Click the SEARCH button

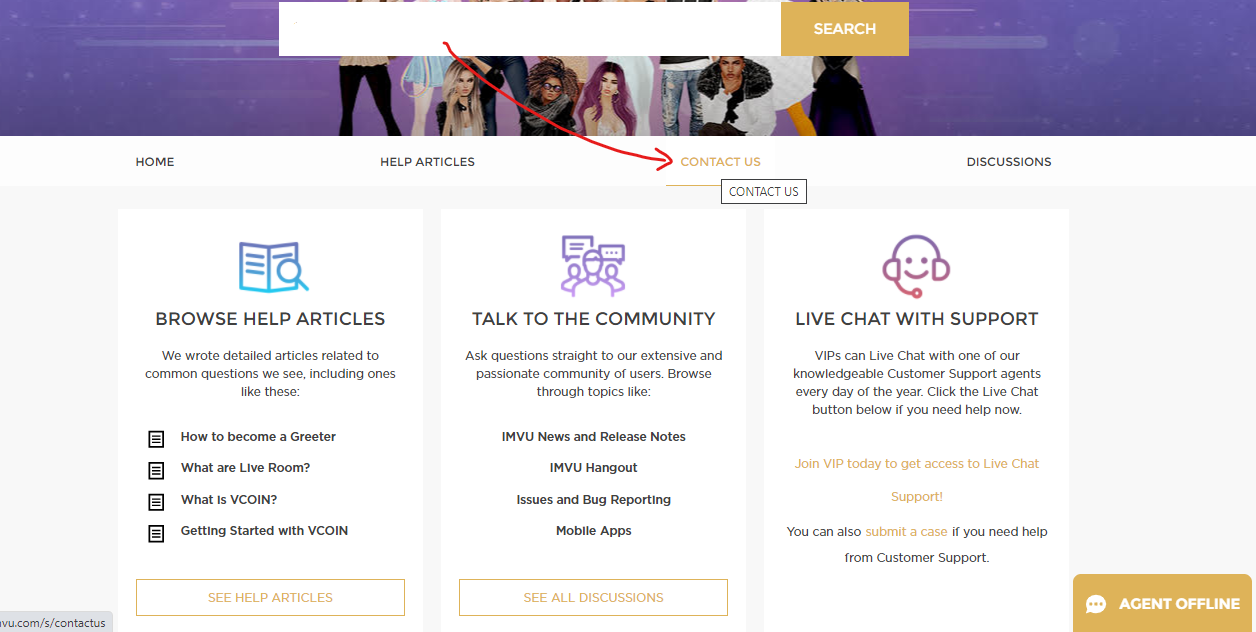click(844, 29)
